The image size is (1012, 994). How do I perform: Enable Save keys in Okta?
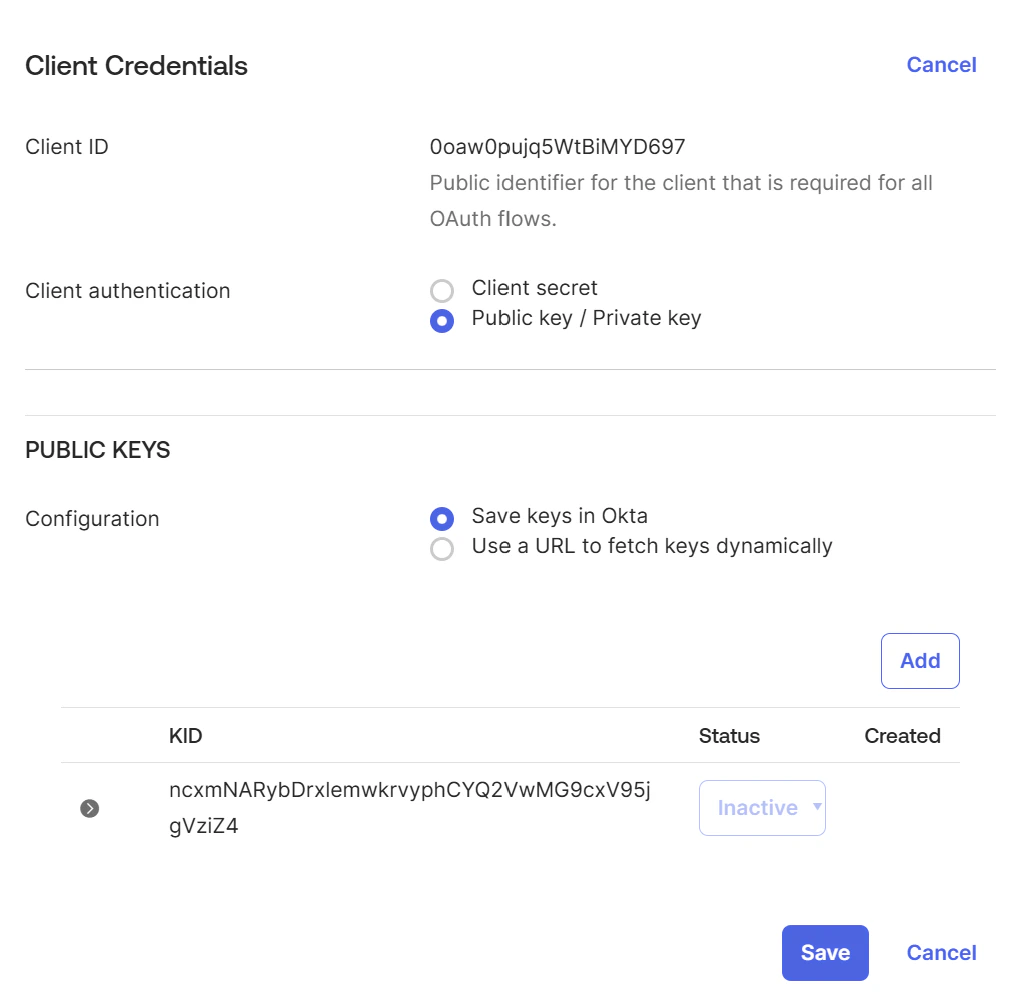click(x=442, y=518)
